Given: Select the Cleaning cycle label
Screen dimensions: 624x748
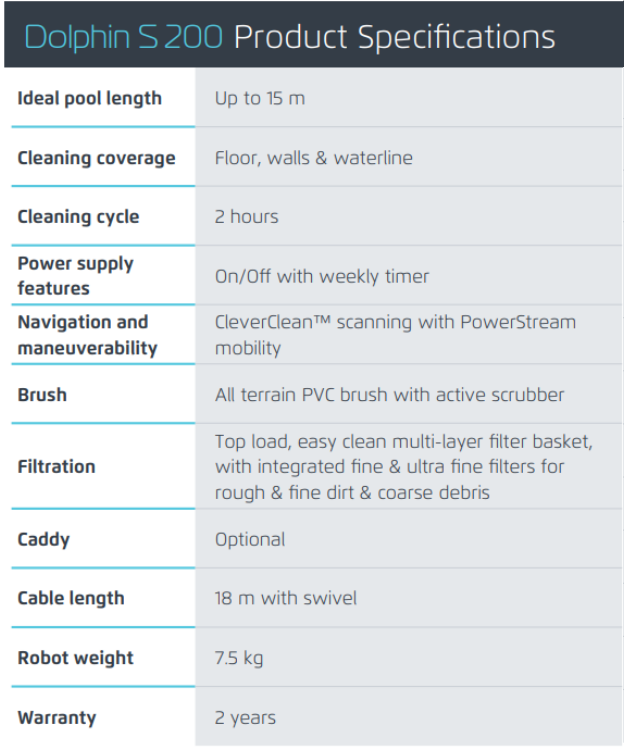Looking at the screenshot, I should click(x=78, y=217).
